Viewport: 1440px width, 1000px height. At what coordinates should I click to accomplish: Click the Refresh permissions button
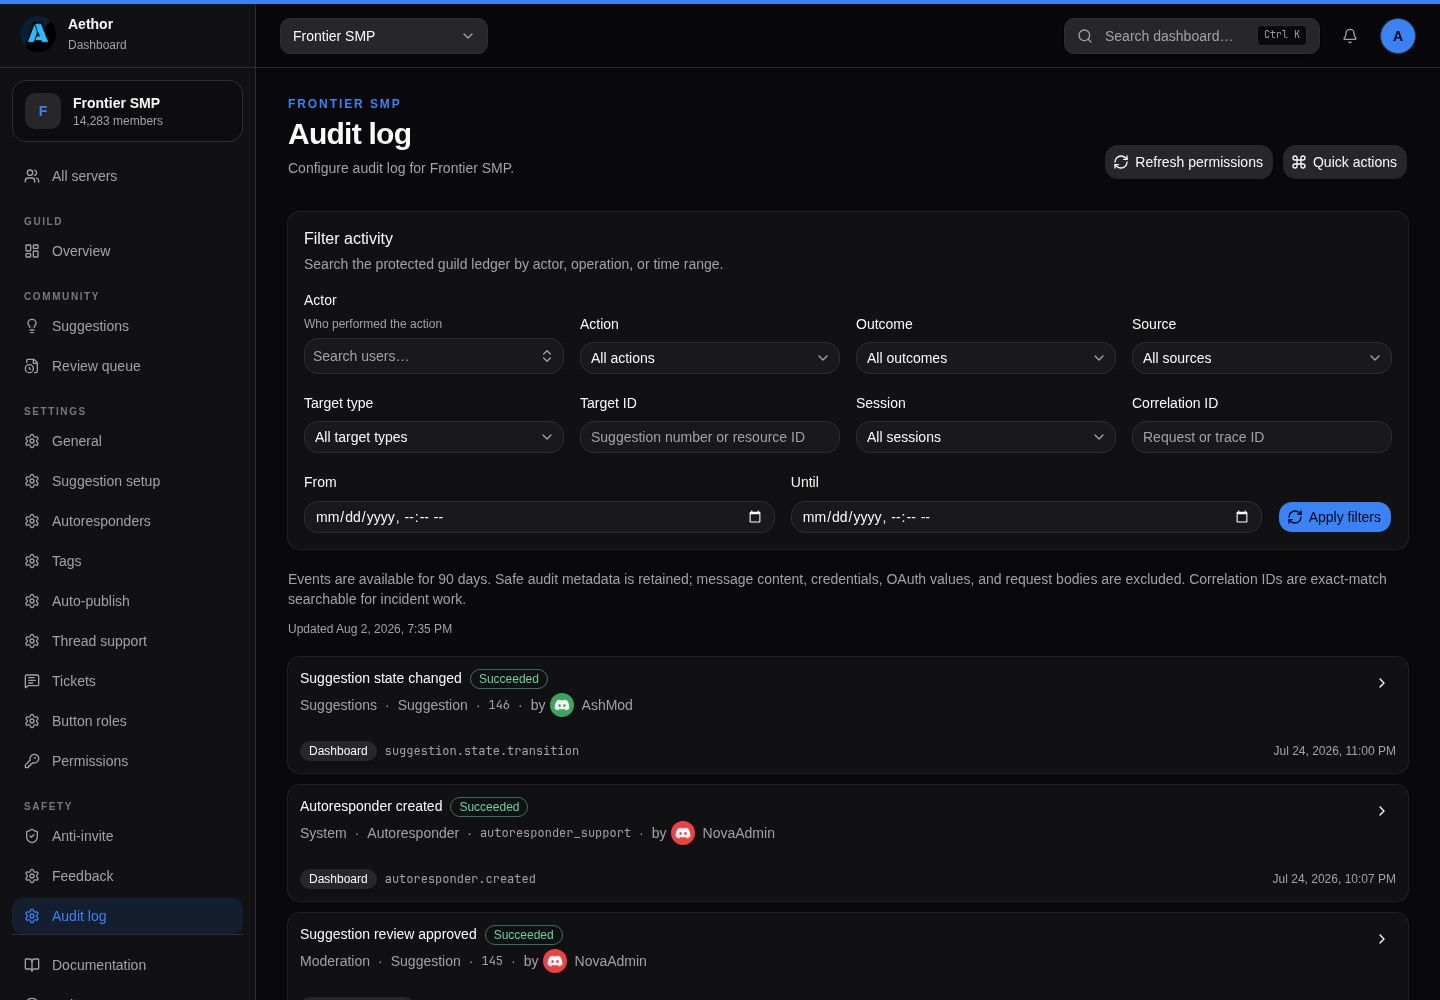coord(1189,162)
